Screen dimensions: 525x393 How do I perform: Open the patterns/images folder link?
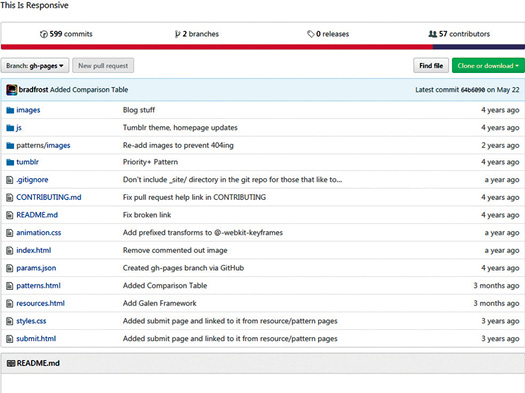43,146
